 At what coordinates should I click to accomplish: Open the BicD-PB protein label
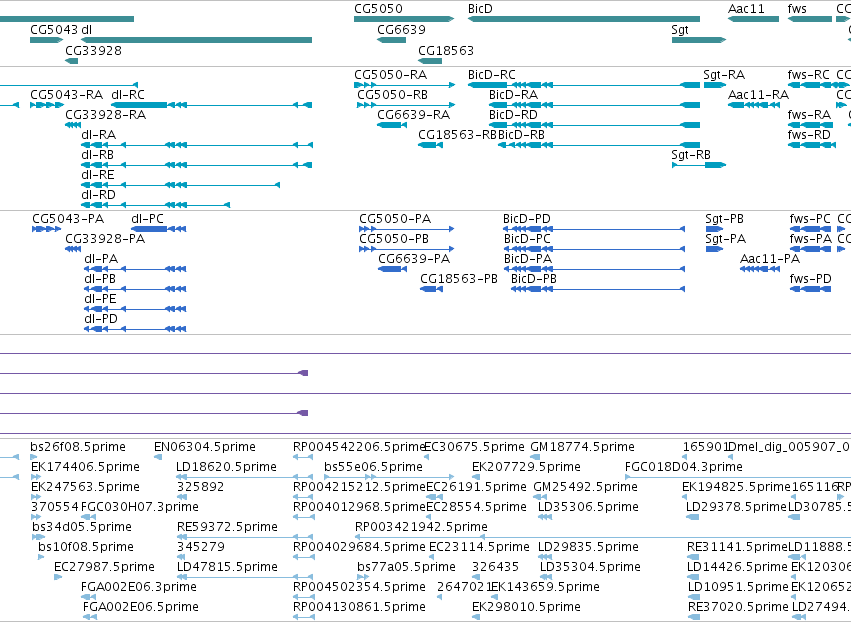(534, 279)
